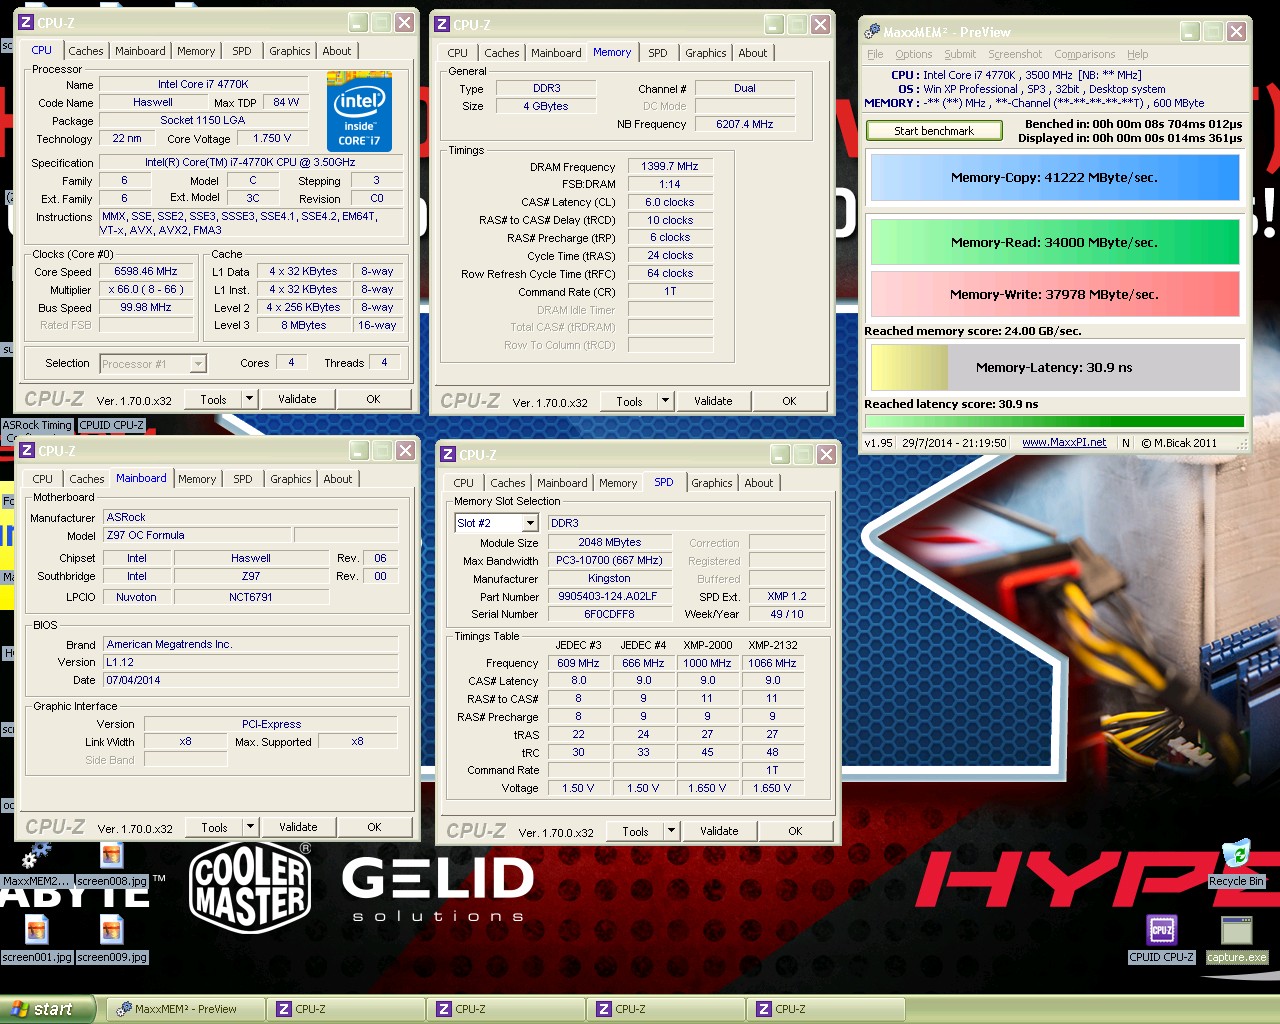Click Memory-Copy result bar
Screen dimensions: 1280x1024
[x=1054, y=178]
